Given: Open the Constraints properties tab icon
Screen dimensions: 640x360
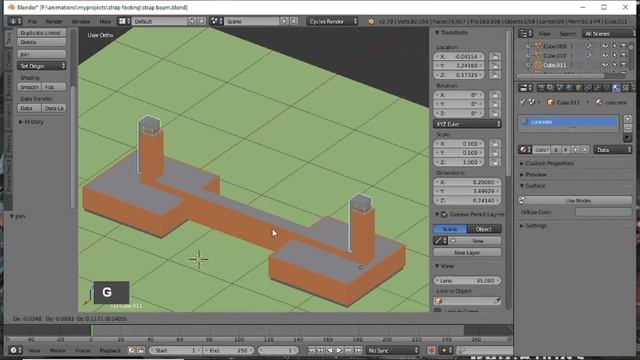Looking at the screenshot, I should [588, 88].
